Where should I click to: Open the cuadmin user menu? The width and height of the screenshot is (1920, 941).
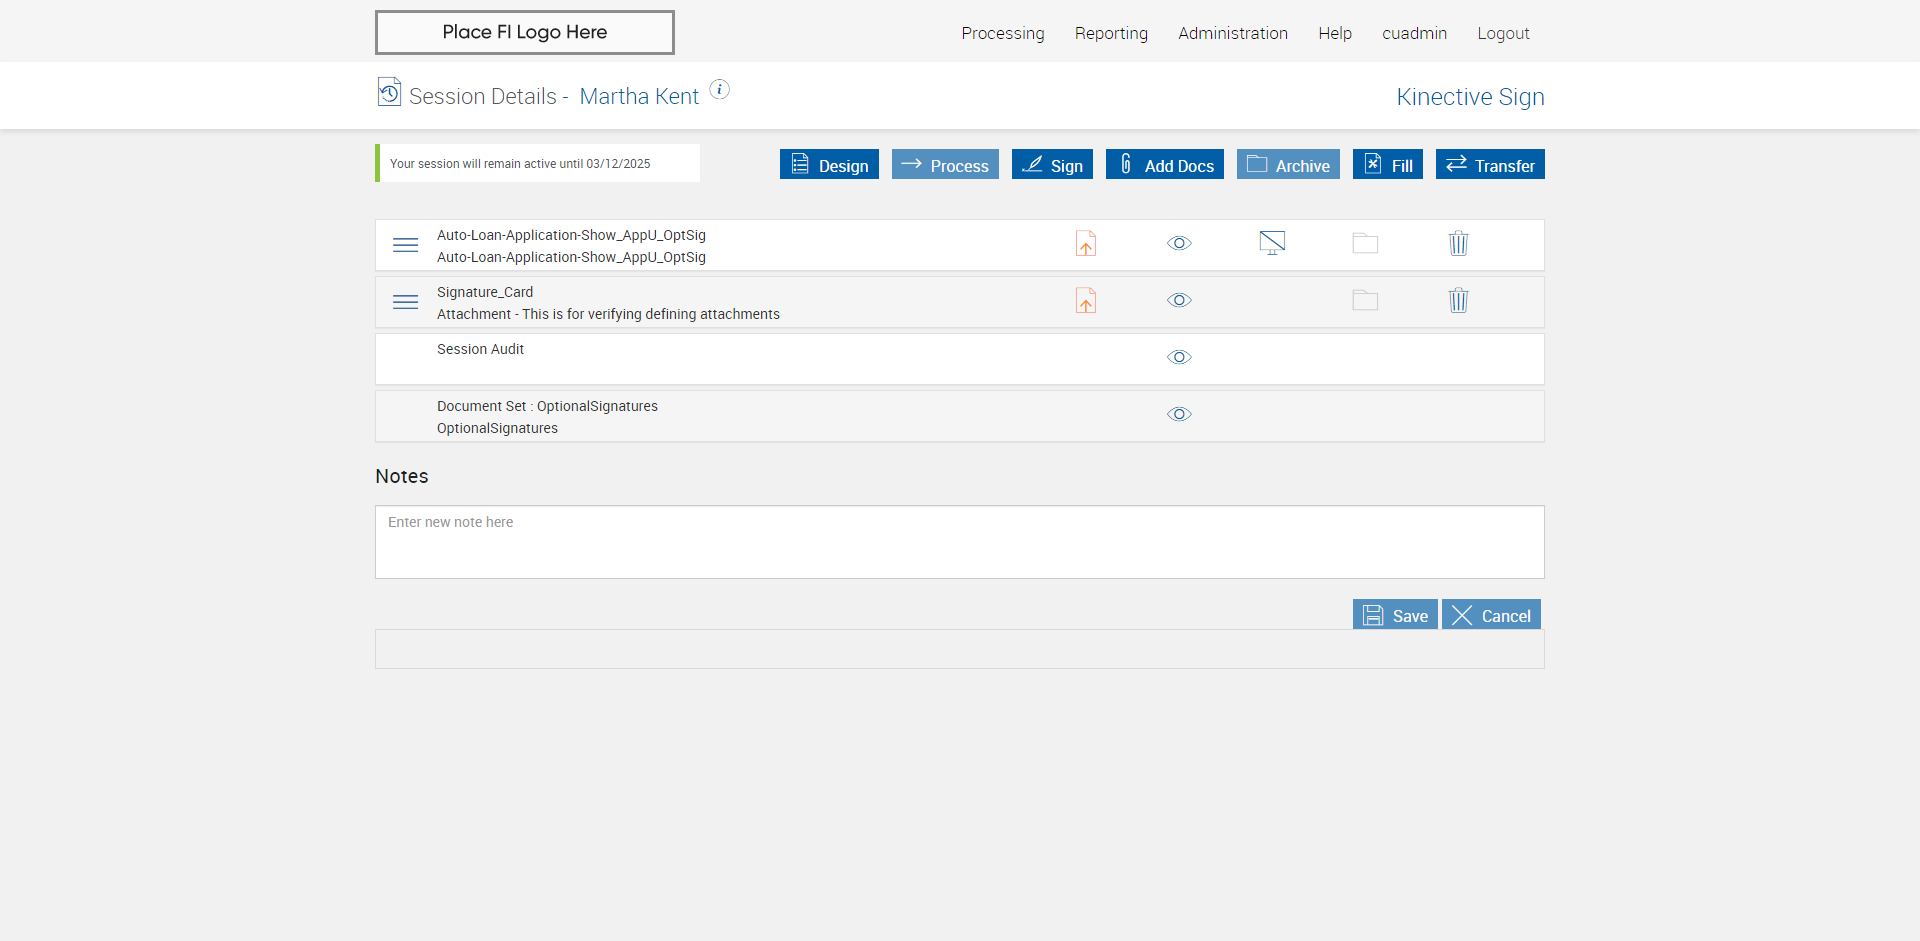tap(1414, 33)
